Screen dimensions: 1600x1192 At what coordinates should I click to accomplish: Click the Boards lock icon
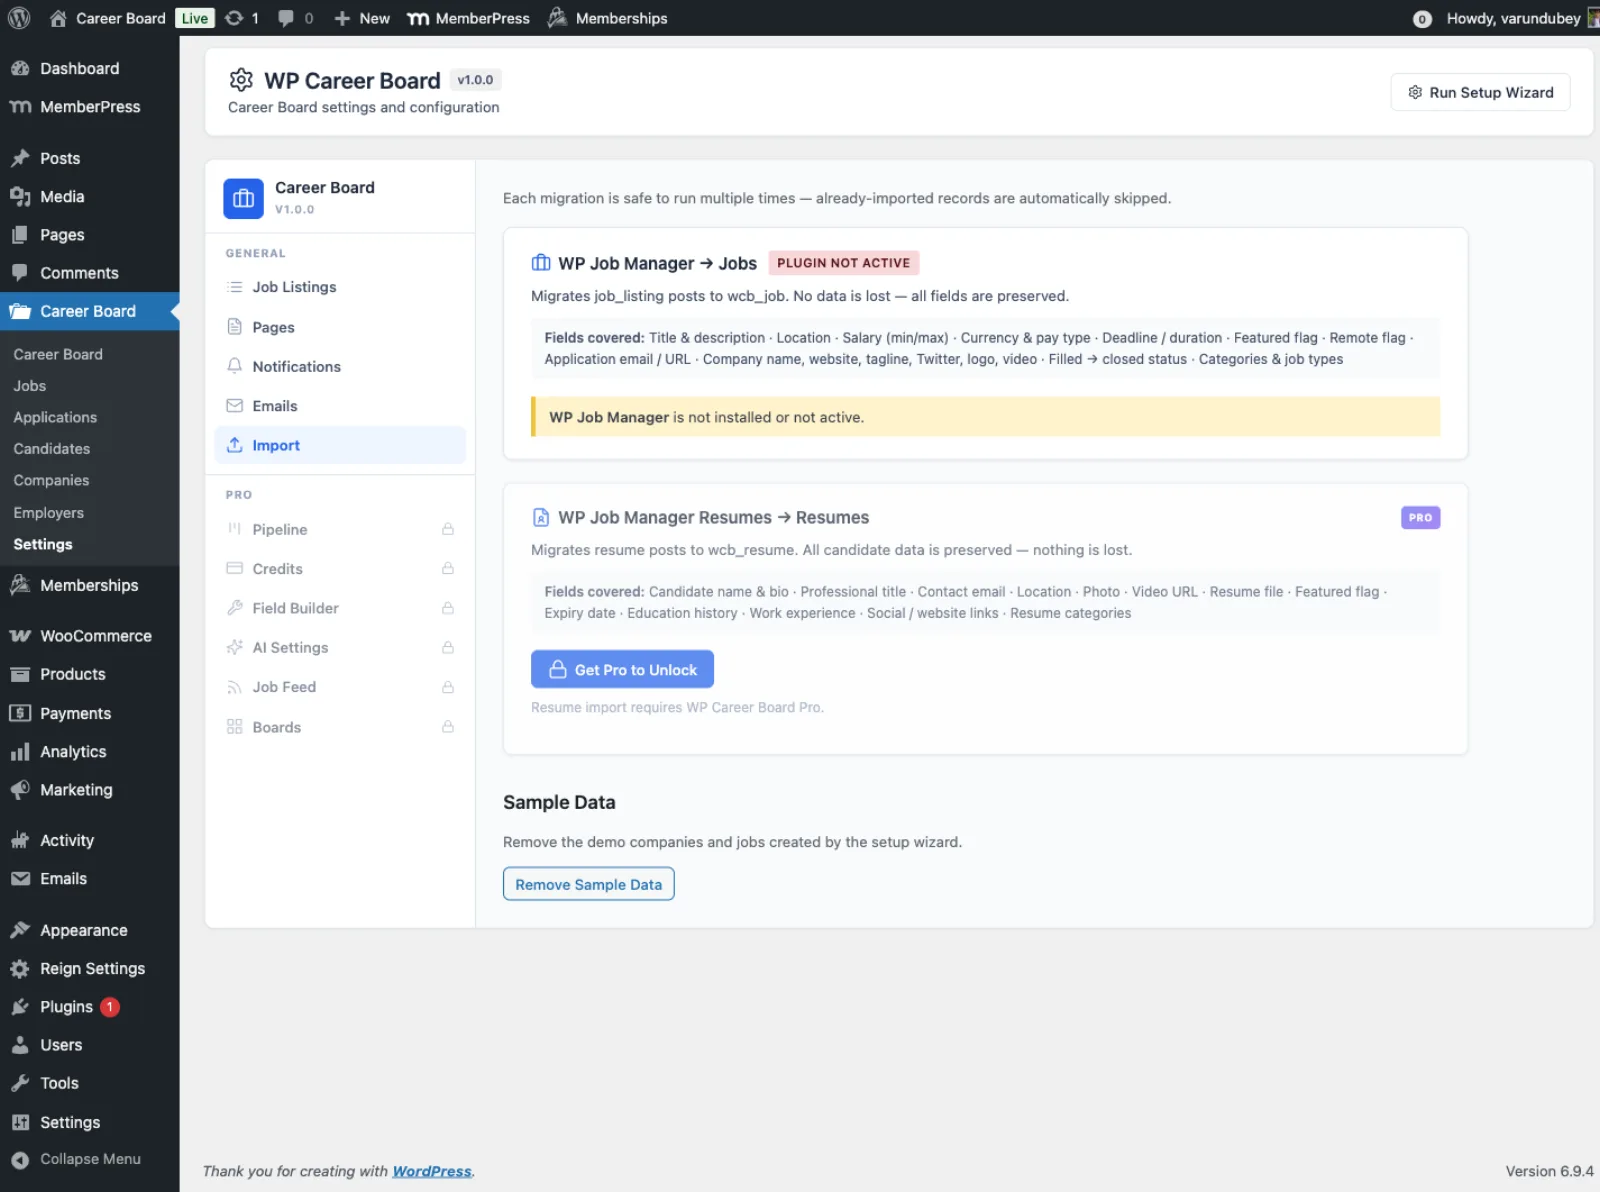448,727
